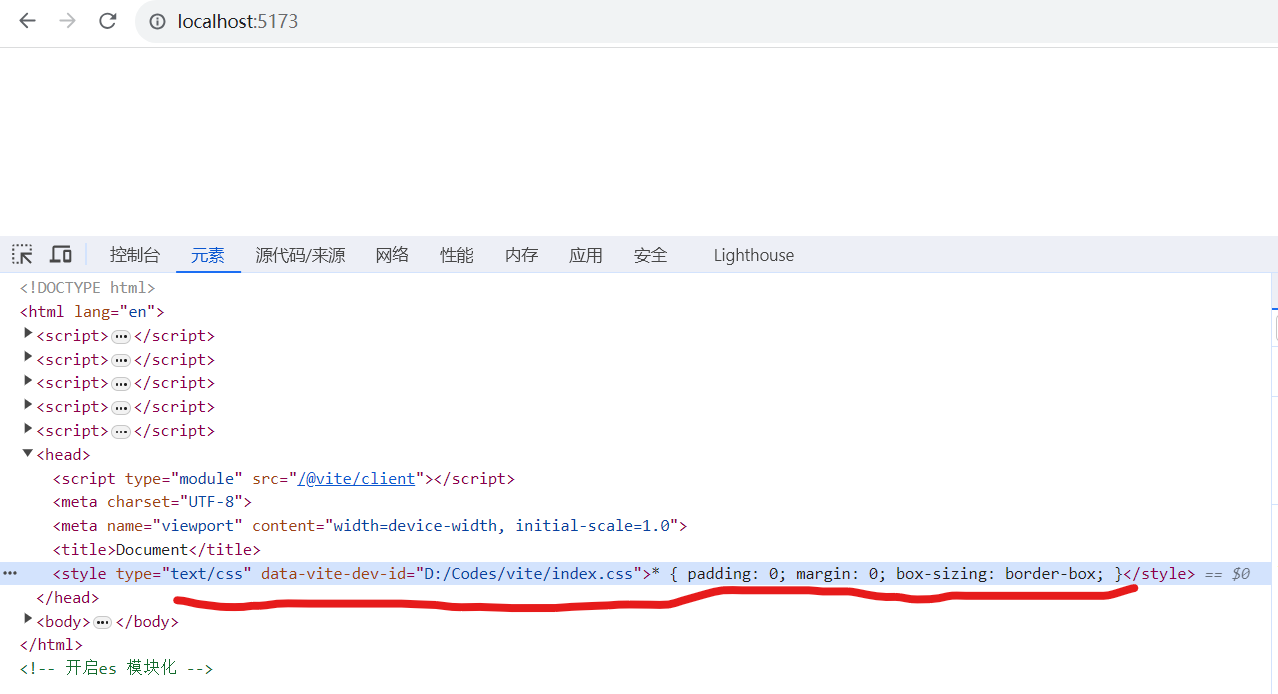Click the "module" type attribute value
1278x694 pixels.
207,478
